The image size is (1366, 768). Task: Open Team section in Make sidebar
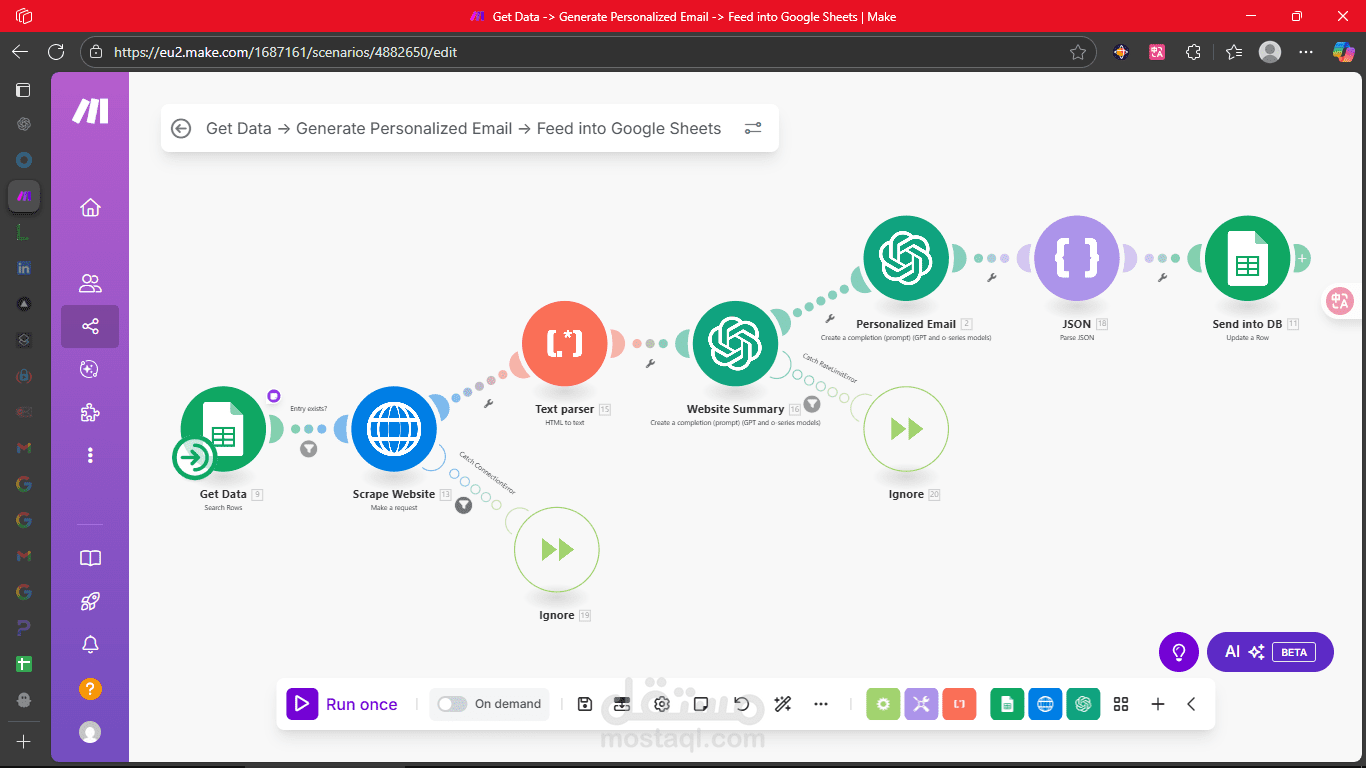90,283
